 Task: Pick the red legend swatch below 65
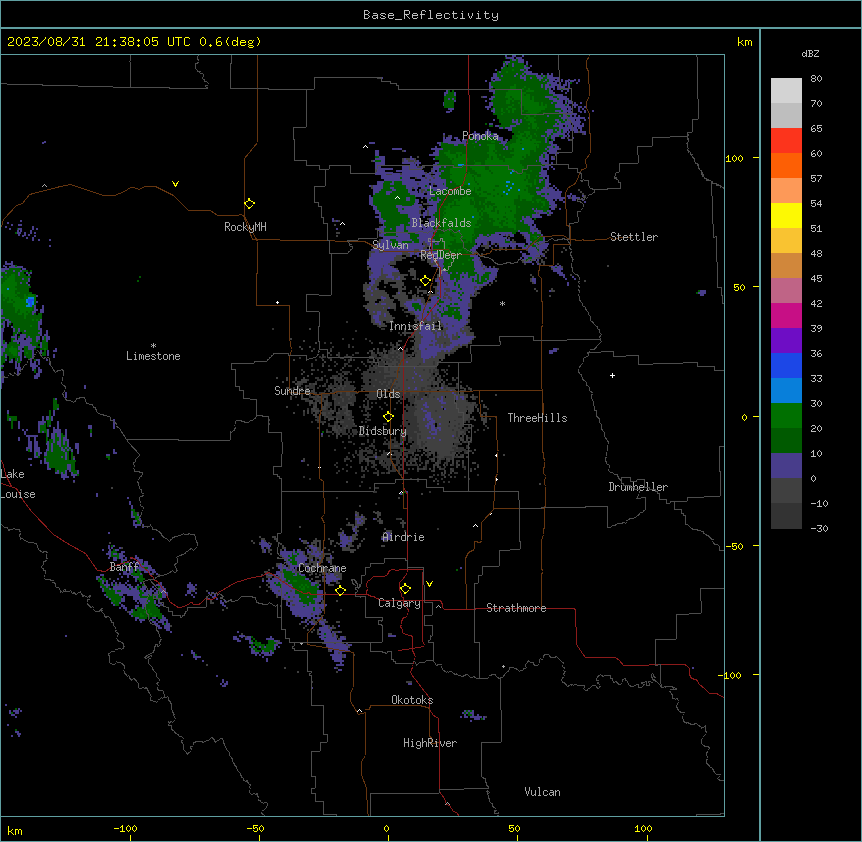(x=786, y=140)
